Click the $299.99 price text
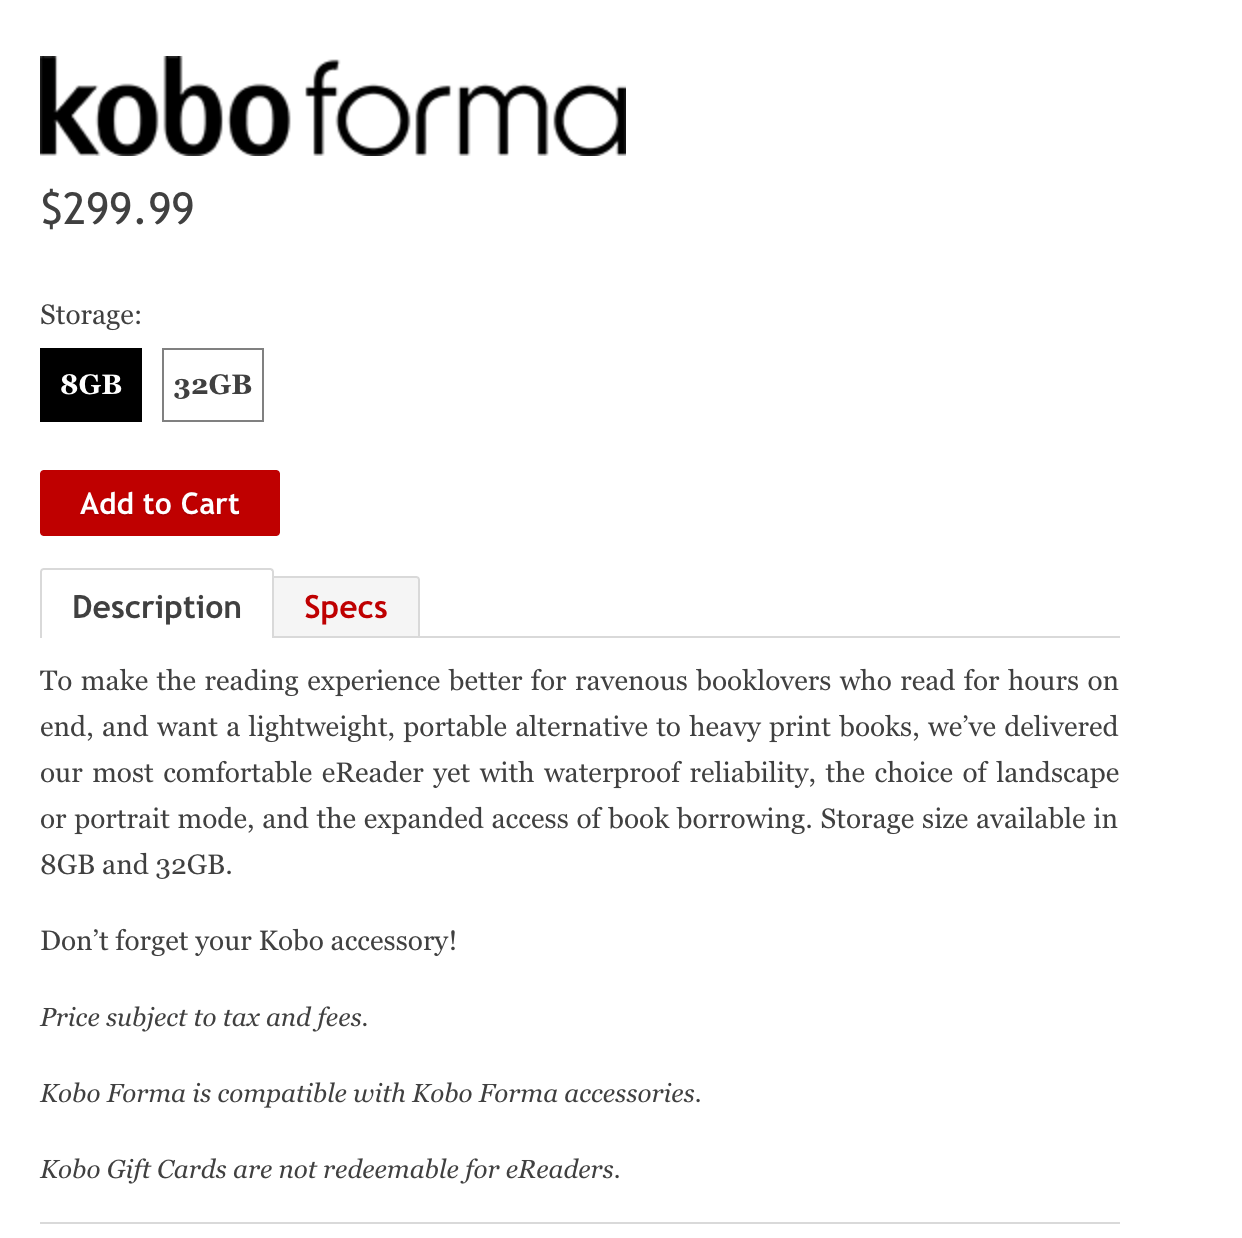This screenshot has width=1242, height=1238. coord(117,208)
